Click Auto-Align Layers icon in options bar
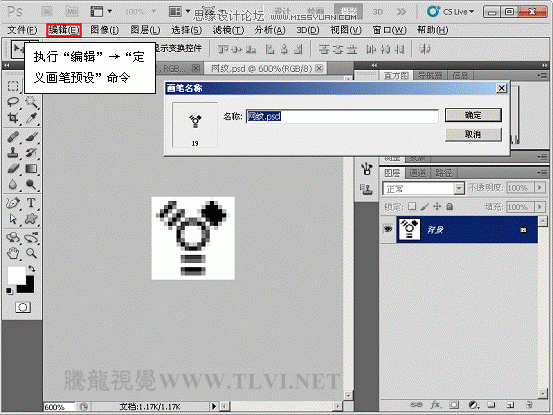553x415 pixels. tap(425, 49)
